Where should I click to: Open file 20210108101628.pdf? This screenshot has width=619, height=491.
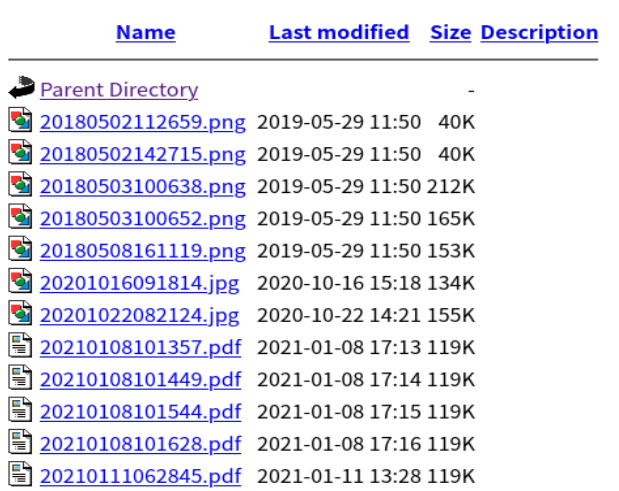141,444
